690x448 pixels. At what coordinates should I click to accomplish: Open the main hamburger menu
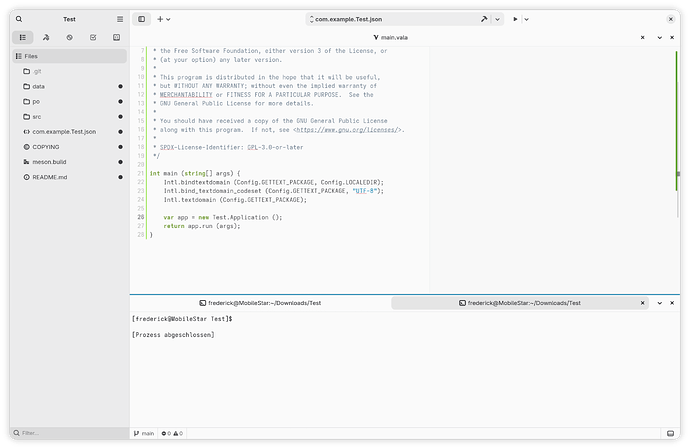coord(120,19)
